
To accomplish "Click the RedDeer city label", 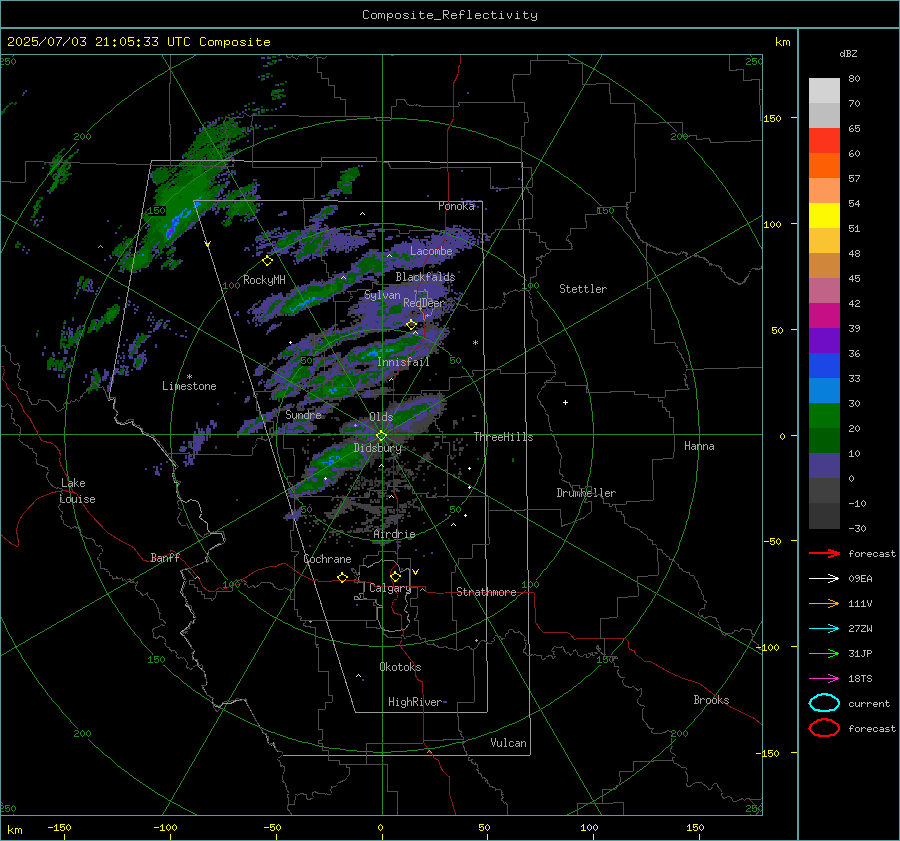I will 424,303.
